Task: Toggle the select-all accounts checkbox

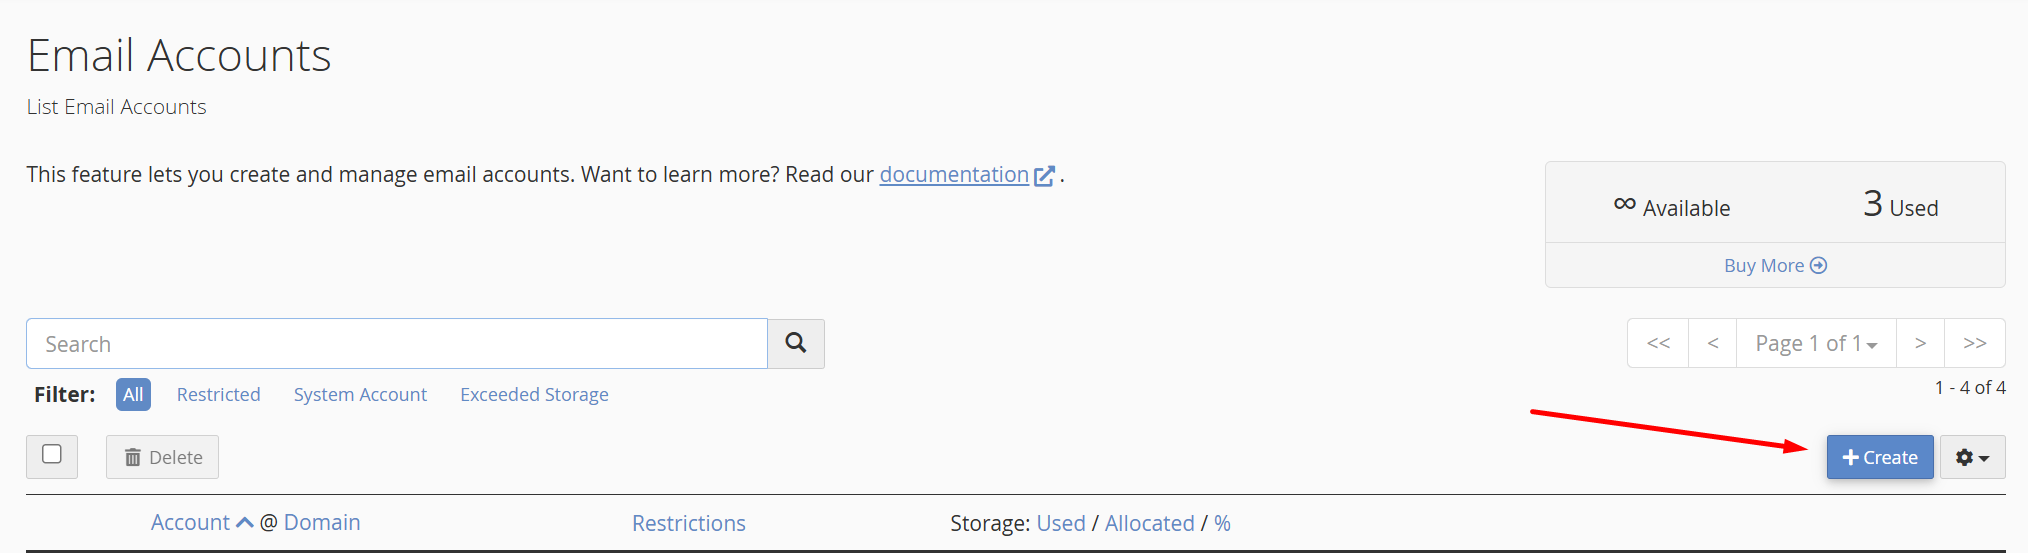Action: coord(52,454)
